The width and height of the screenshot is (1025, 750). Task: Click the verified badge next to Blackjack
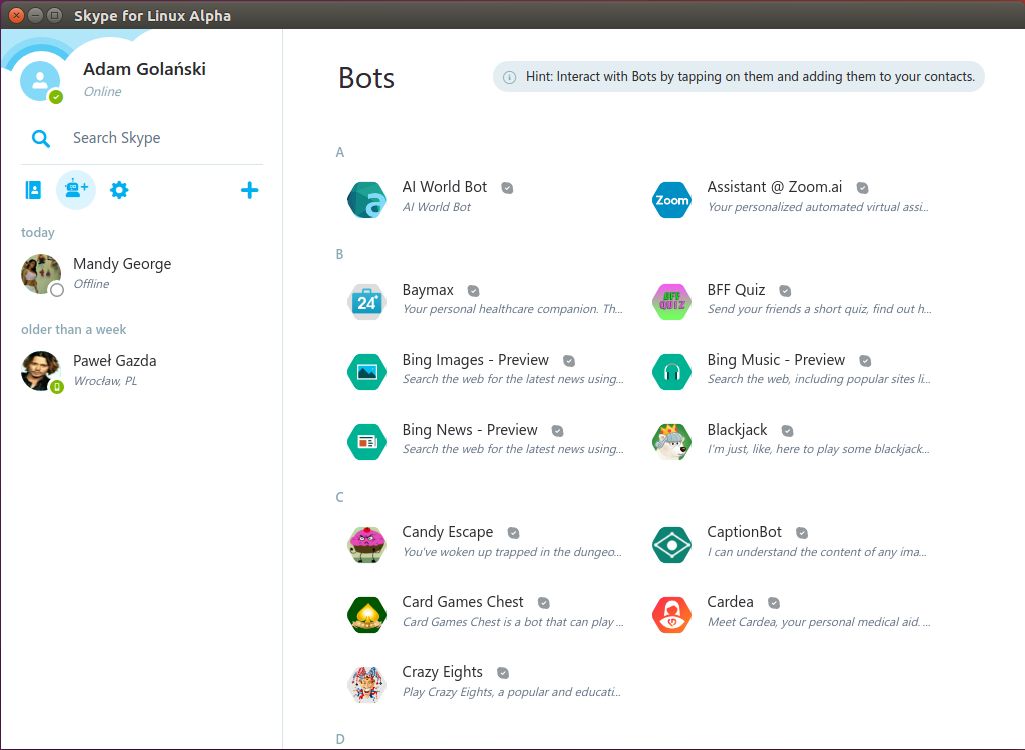(788, 431)
